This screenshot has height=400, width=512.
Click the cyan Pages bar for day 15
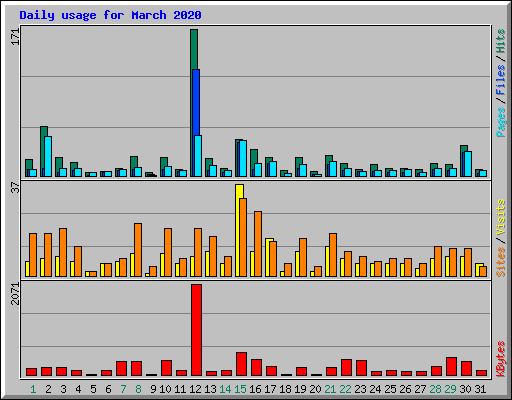pos(243,158)
